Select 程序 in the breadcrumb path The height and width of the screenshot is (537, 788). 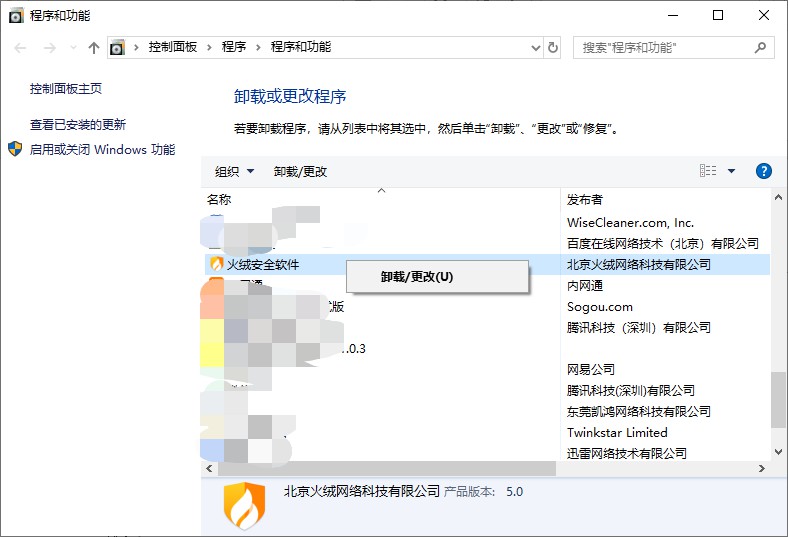click(x=234, y=47)
